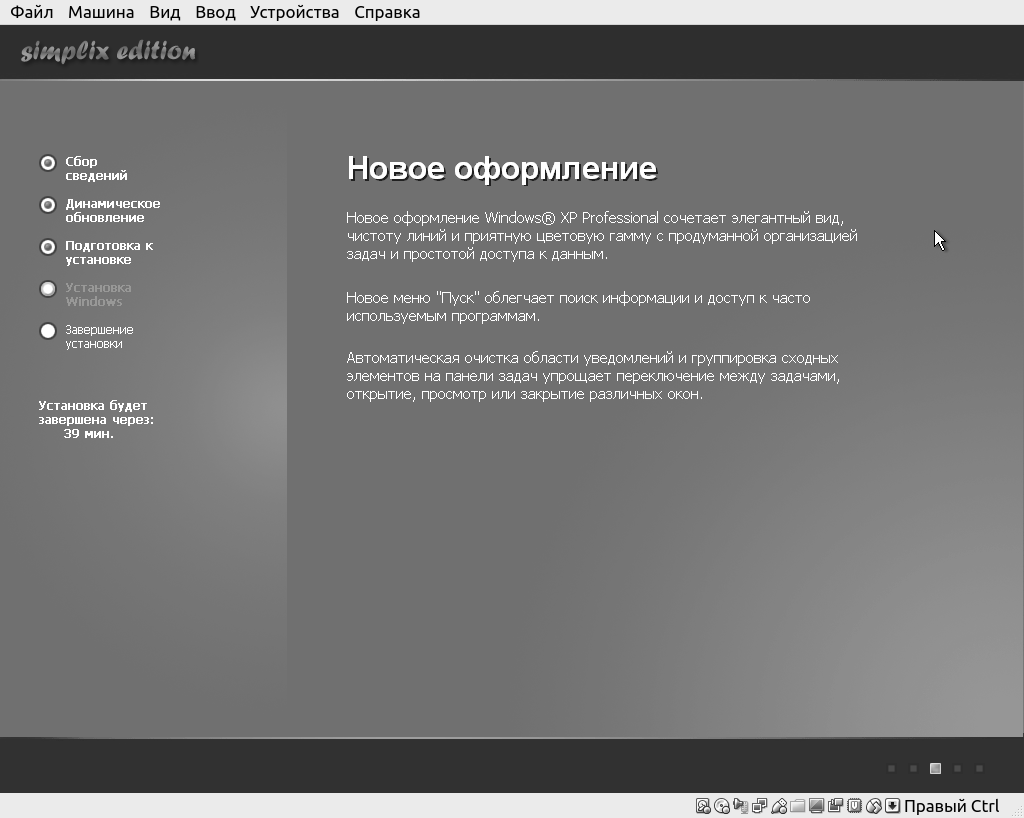The width and height of the screenshot is (1024, 818).
Task: Open the Справка menu
Action: click(x=387, y=12)
